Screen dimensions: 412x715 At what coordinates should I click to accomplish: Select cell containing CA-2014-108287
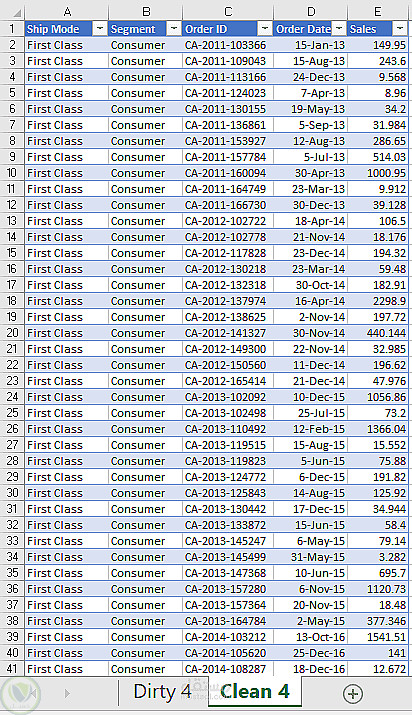227,669
